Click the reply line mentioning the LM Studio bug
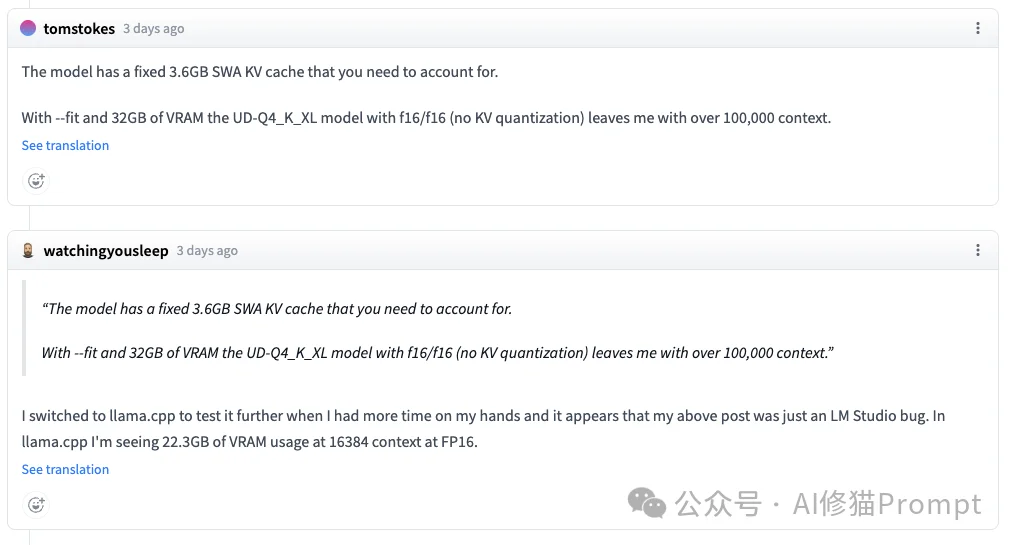Viewport: 1014px width, 545px height. click(483, 416)
